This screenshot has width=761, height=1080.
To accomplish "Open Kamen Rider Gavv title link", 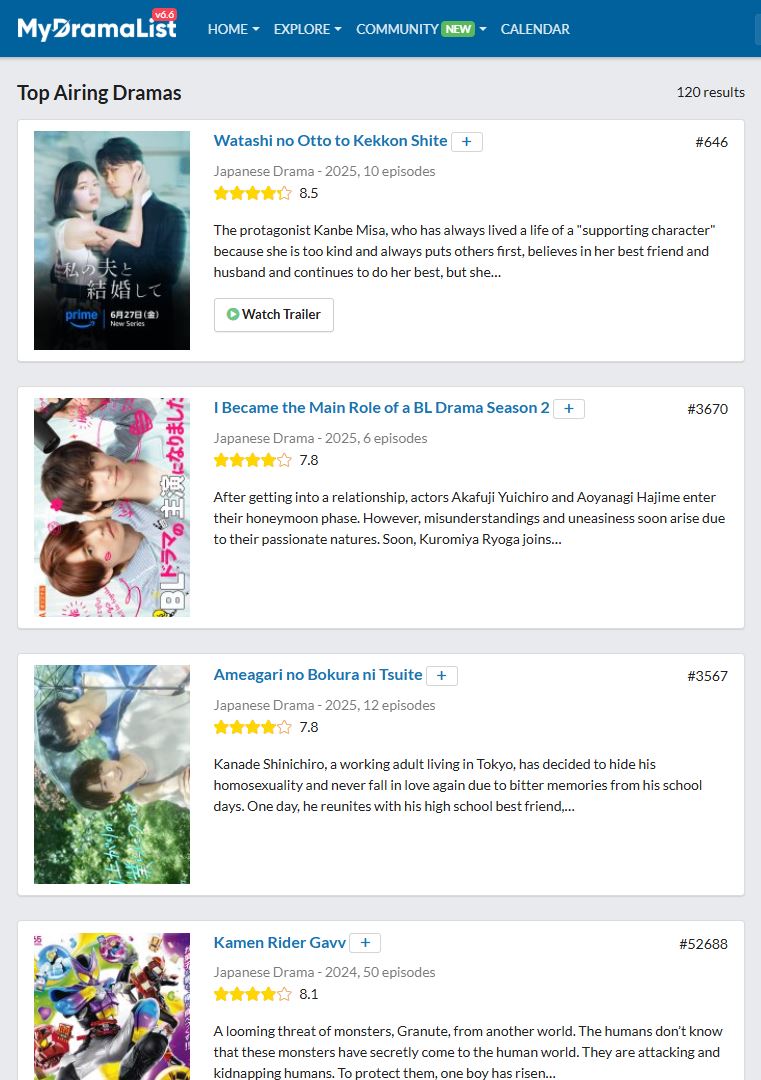I will click(x=280, y=942).
